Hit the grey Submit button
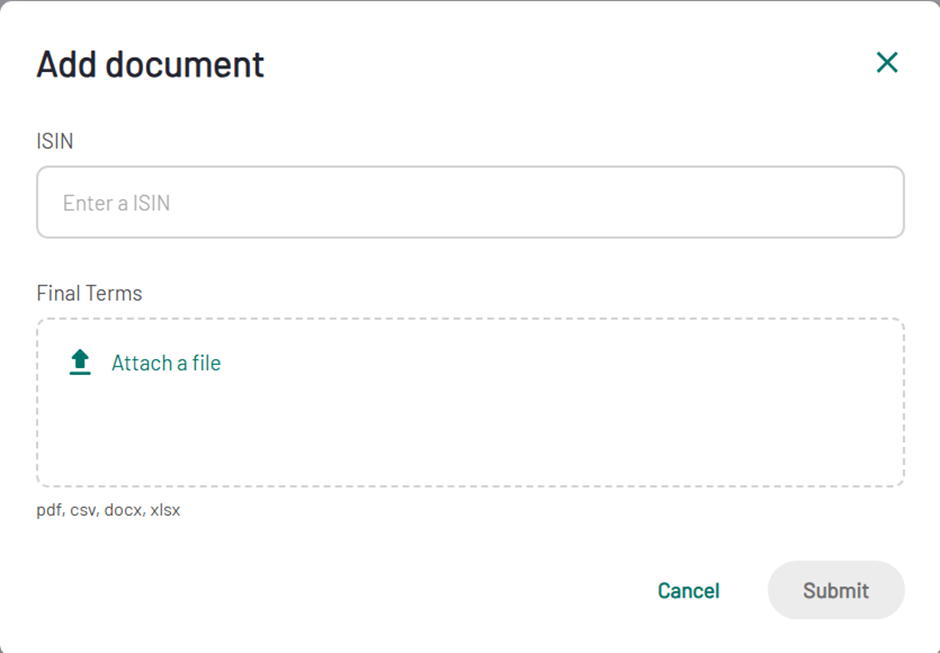The height and width of the screenshot is (653, 940). [x=835, y=590]
